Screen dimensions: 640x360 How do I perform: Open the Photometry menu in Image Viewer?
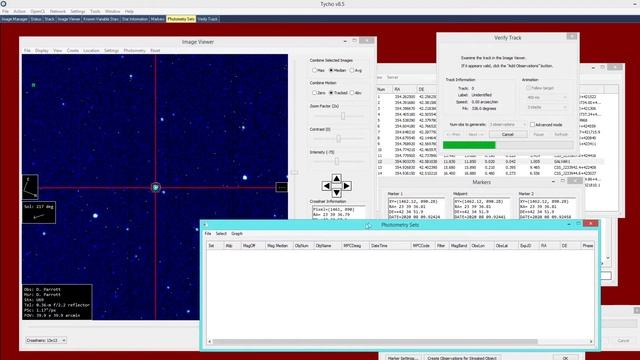(134, 51)
